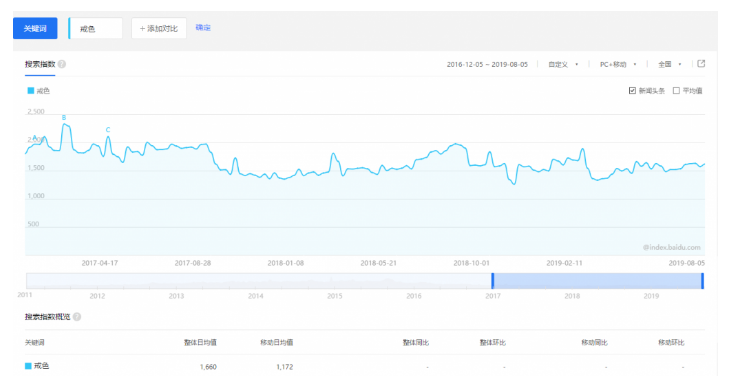This screenshot has height=376, width=733.
Task: Click the value 1,660 in the table
Action: 208,367
